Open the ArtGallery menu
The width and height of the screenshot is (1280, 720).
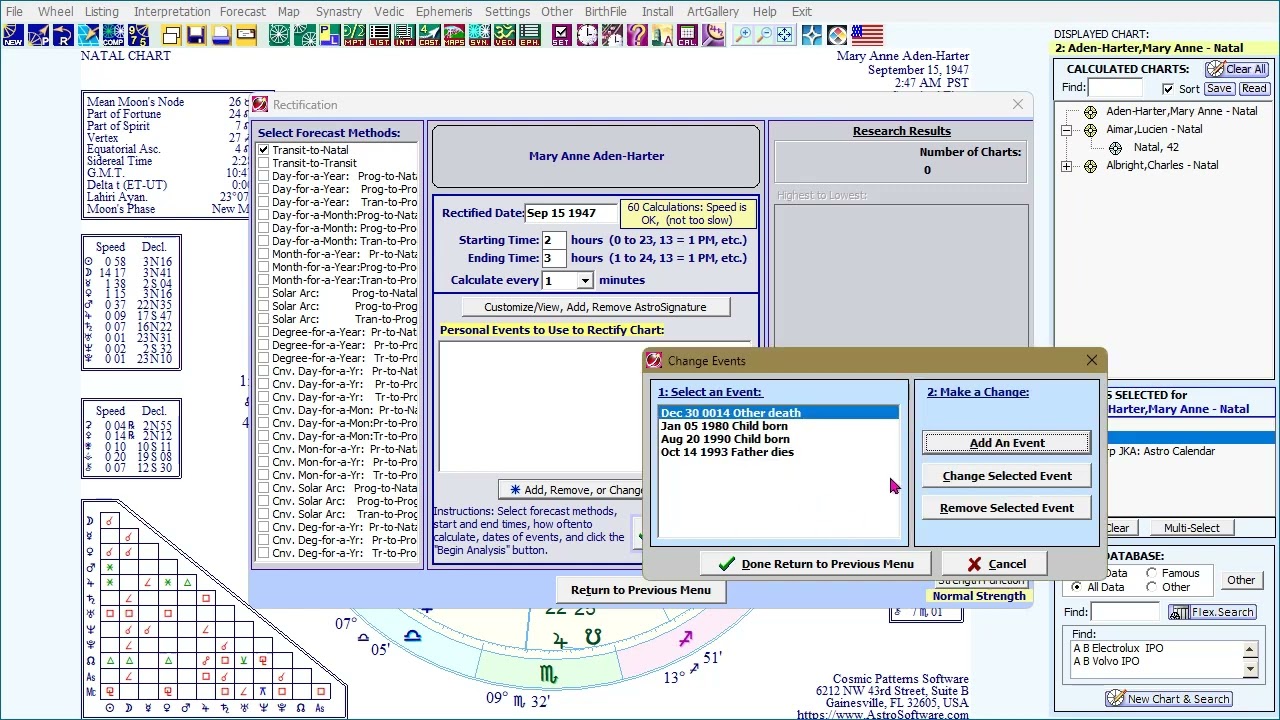[713, 11]
